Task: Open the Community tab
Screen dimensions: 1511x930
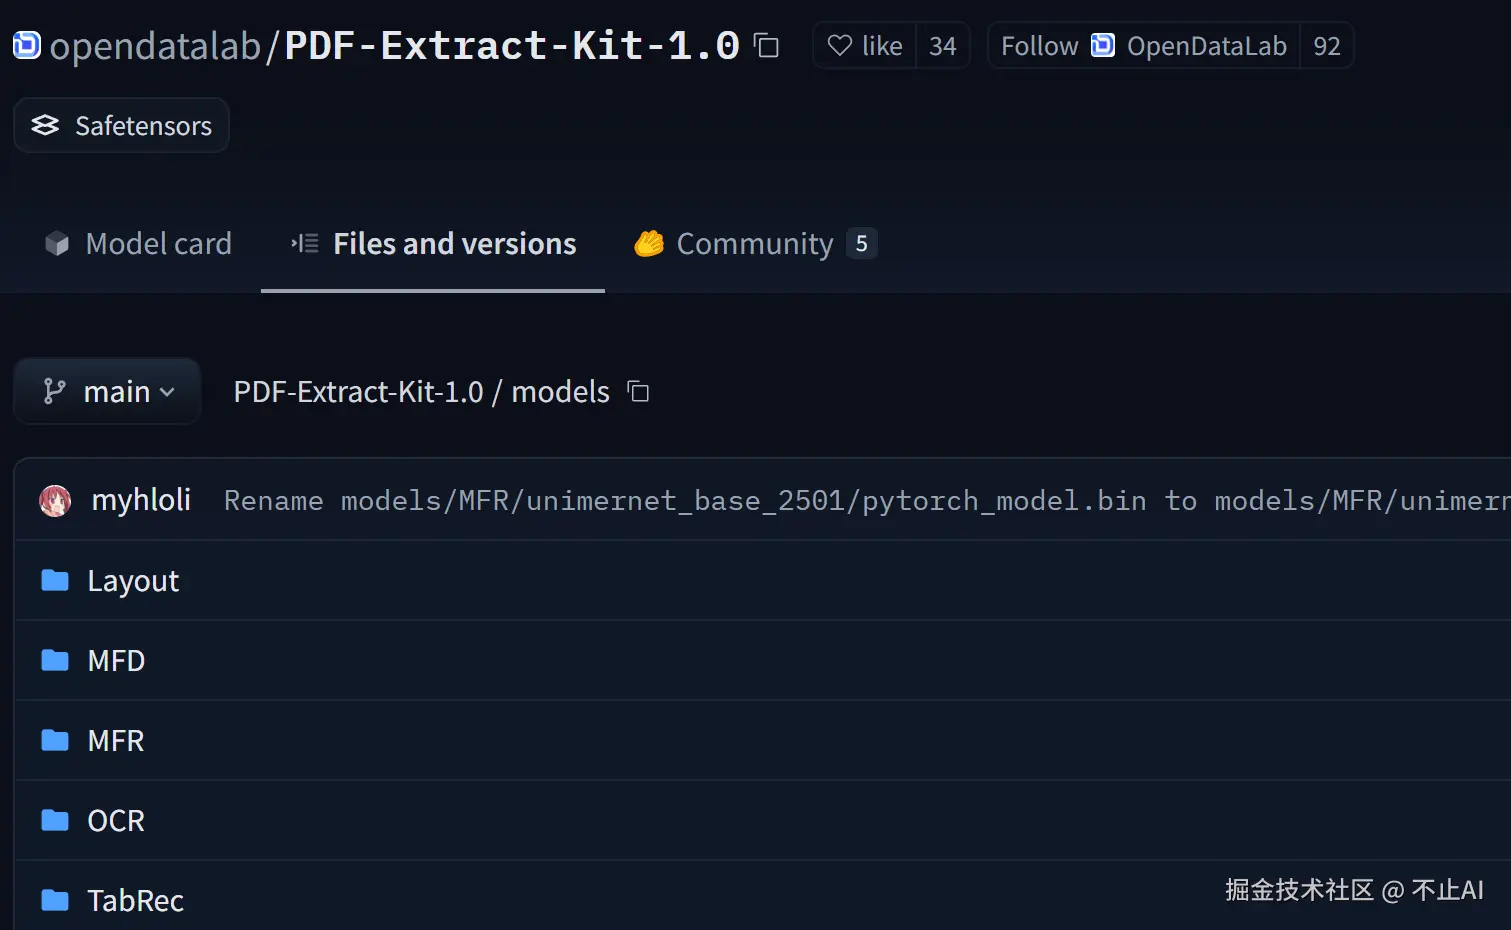Action: 754,244
